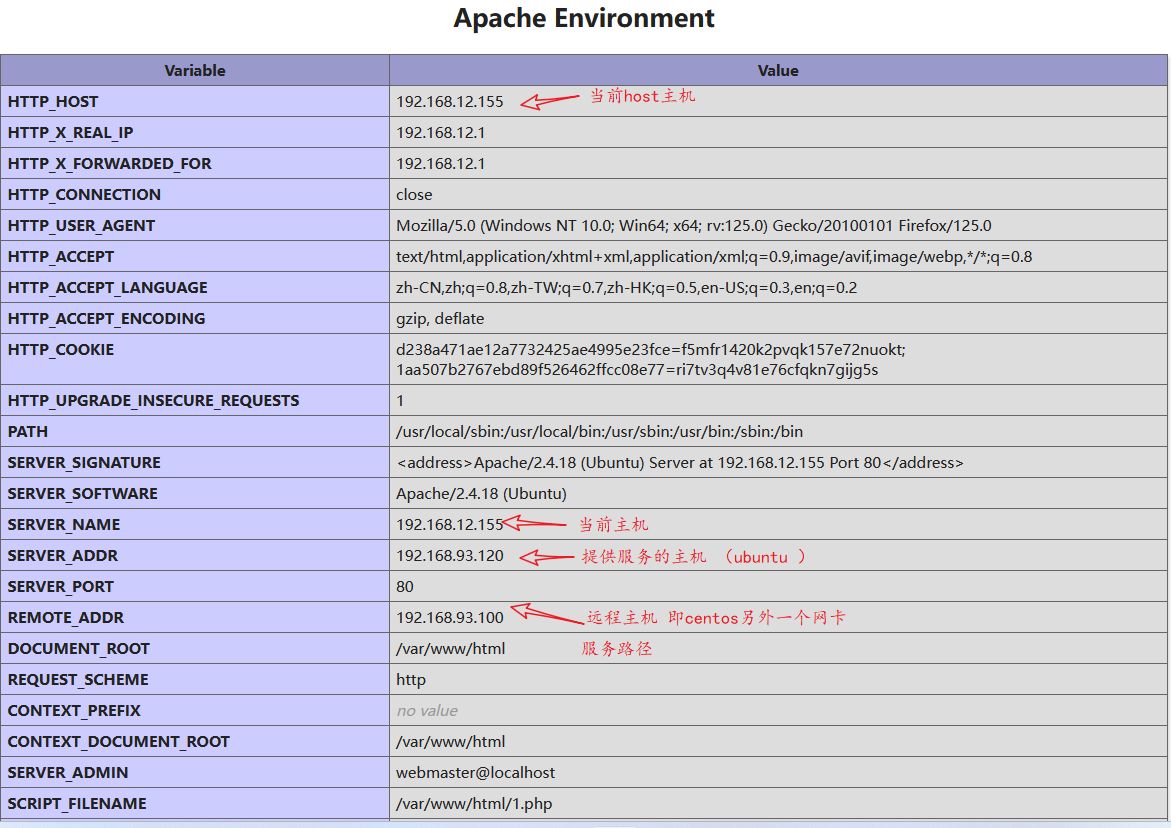Select the webmaster@localhost value
1171x828 pixels.
(476, 772)
